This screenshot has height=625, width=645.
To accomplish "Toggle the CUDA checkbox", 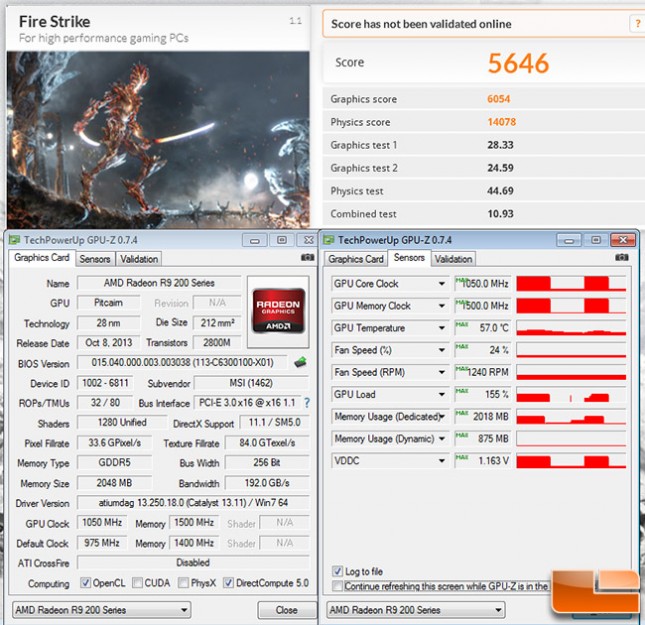I will coord(137,583).
